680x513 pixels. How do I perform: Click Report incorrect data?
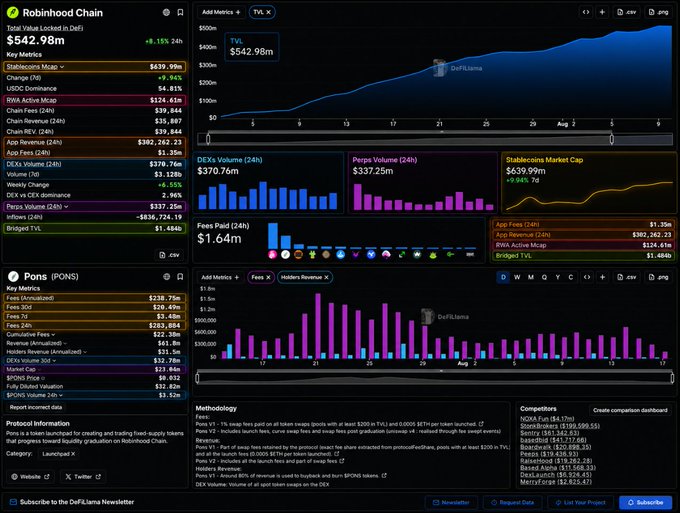[36, 408]
